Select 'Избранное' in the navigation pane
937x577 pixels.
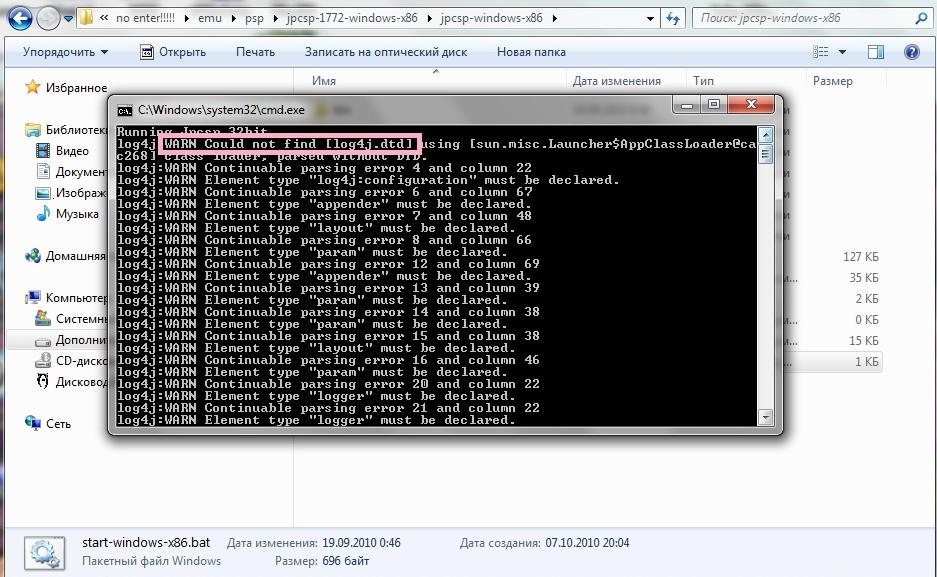pos(76,88)
